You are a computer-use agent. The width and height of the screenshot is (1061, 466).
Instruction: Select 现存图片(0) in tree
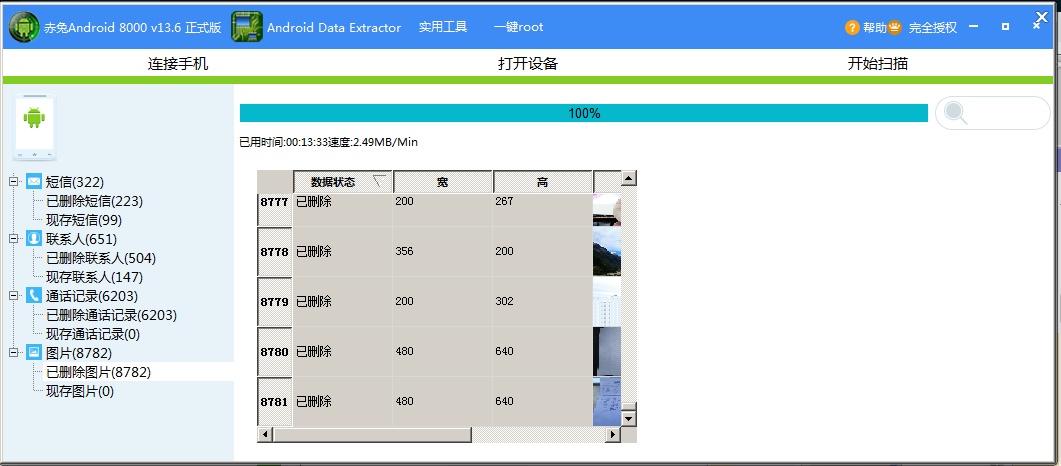(x=79, y=390)
